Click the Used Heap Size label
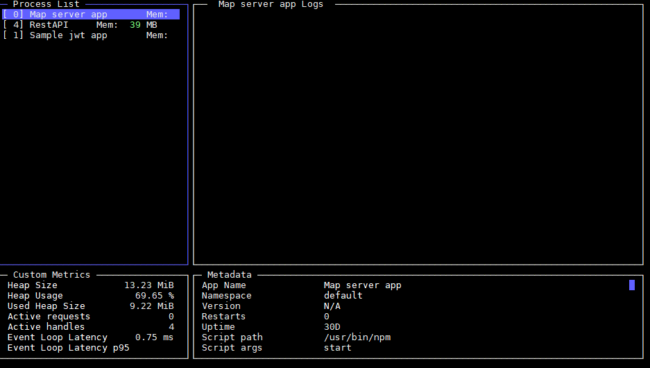This screenshot has width=650, height=368. 46,306
